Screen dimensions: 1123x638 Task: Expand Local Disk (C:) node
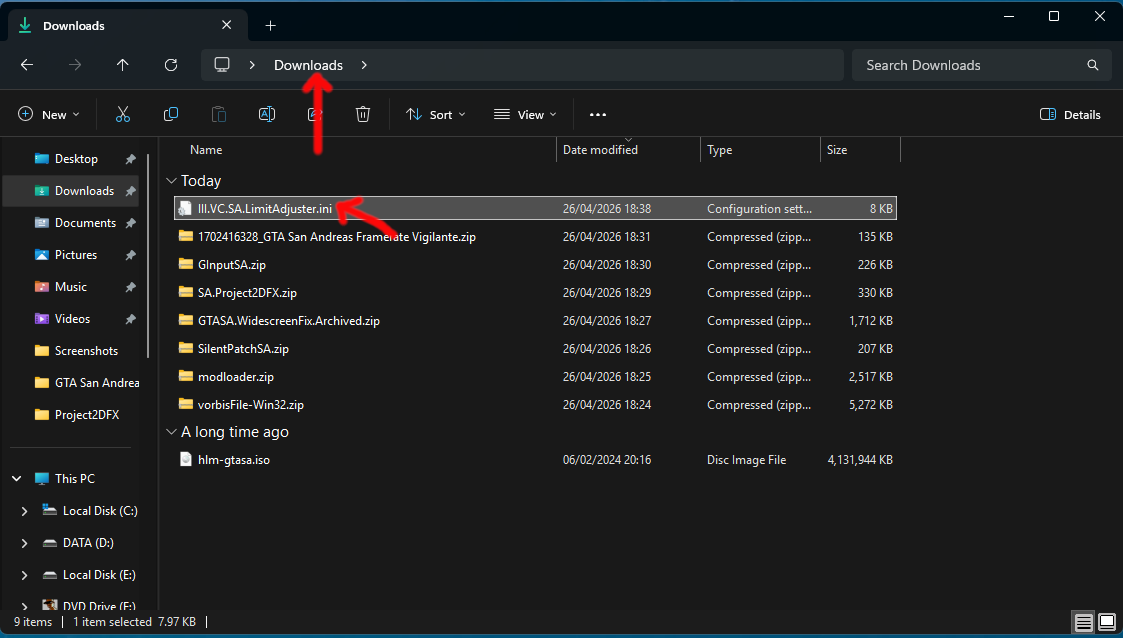[24, 511]
